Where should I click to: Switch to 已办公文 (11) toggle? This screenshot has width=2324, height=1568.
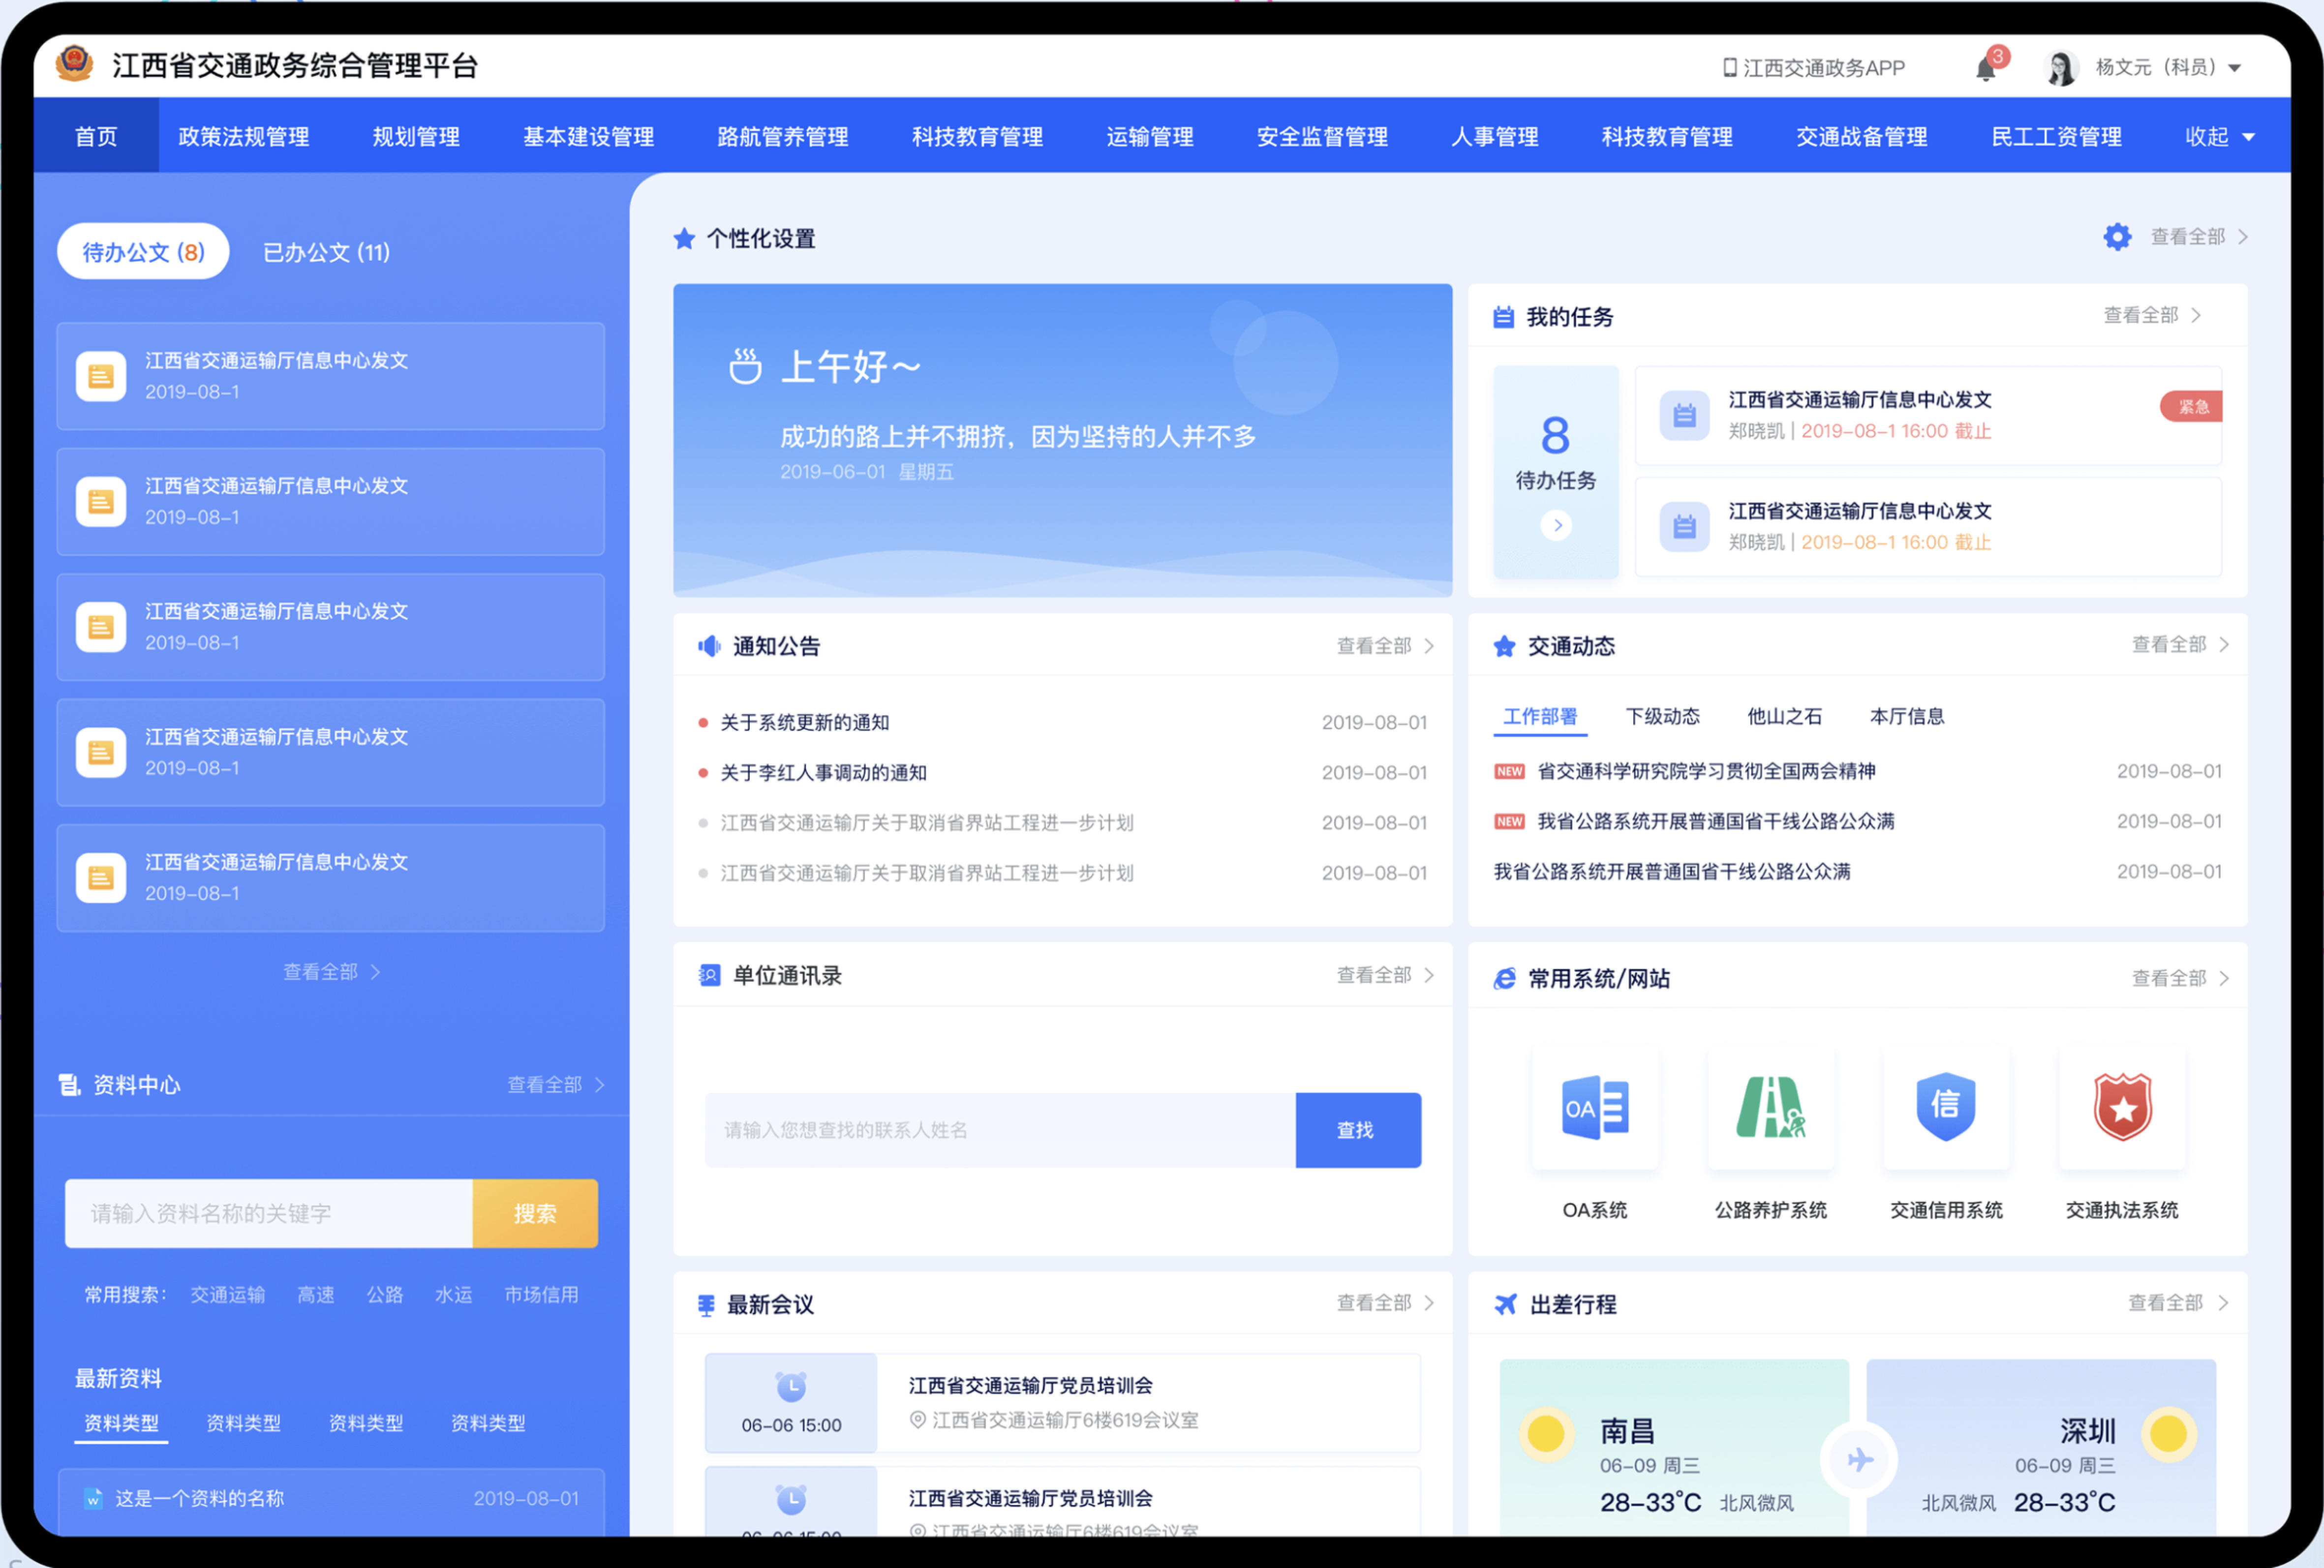point(326,252)
